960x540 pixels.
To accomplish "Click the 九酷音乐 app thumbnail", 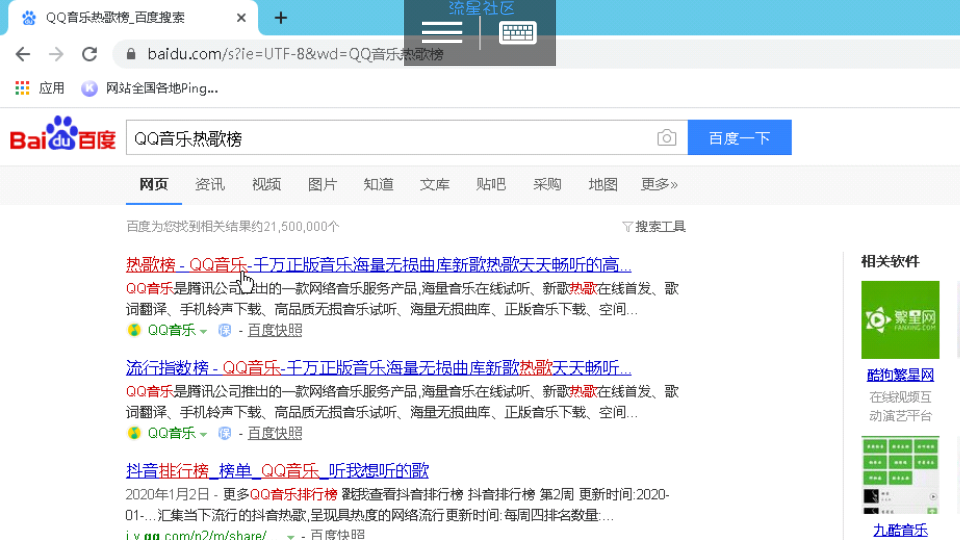I will pyautogui.click(x=900, y=475).
